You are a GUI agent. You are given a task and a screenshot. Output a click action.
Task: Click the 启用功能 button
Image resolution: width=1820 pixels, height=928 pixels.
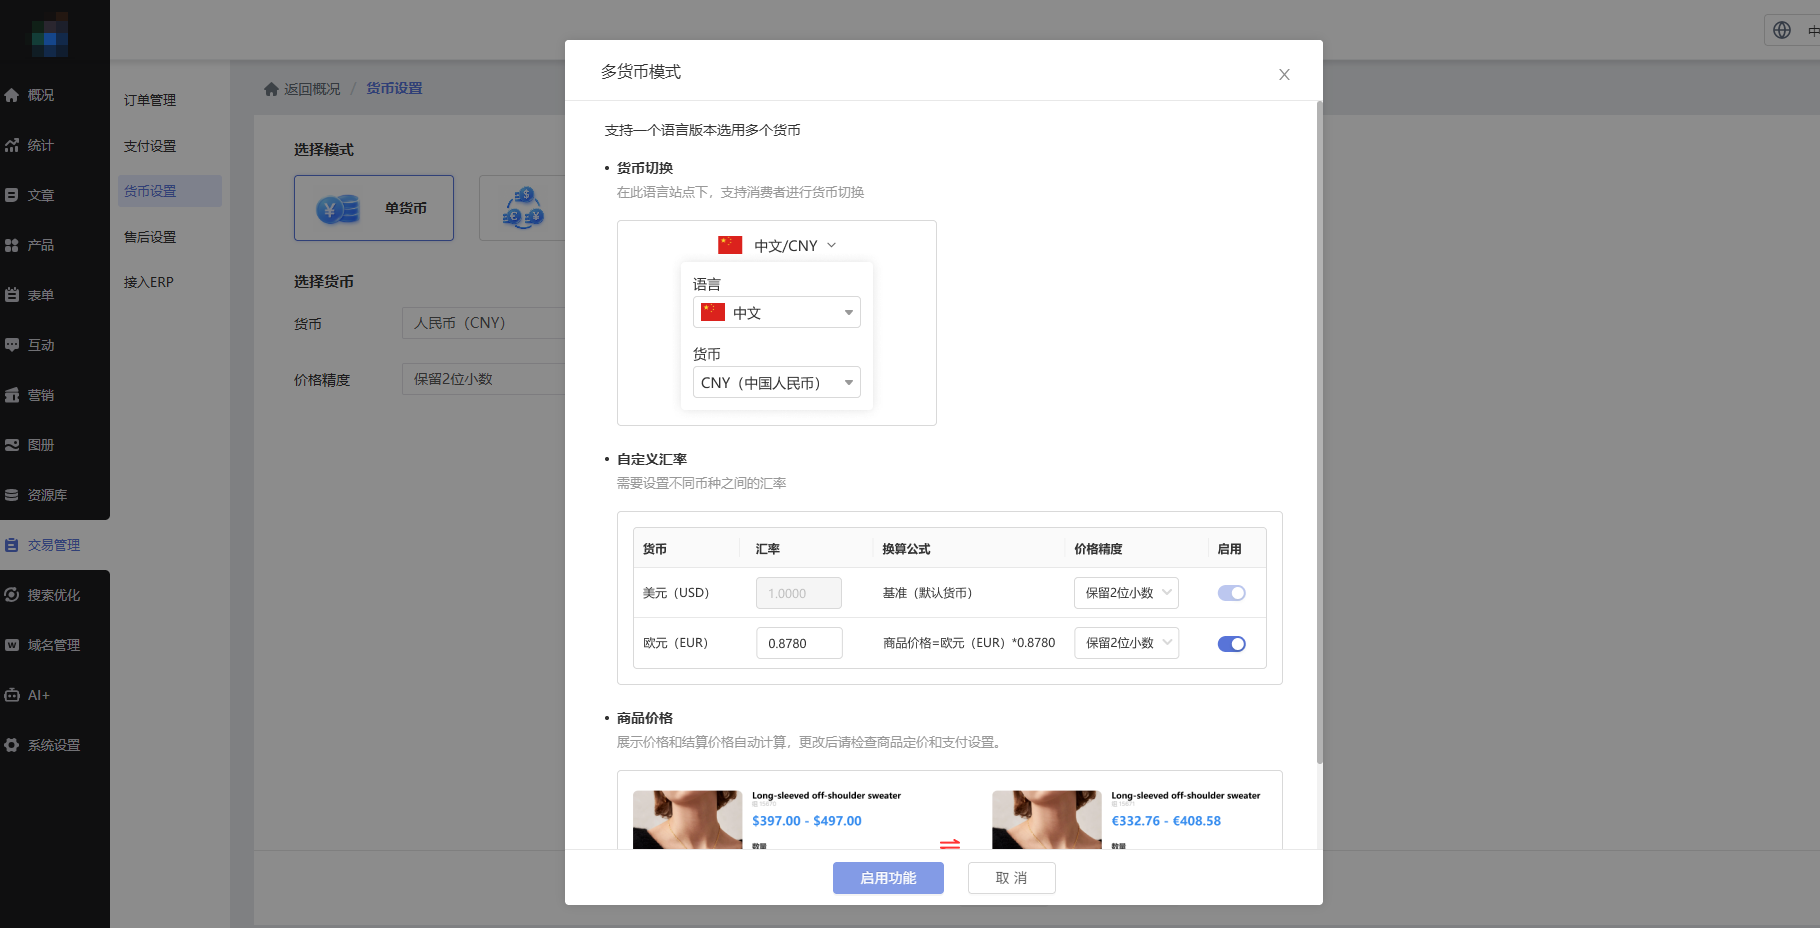[888, 878]
